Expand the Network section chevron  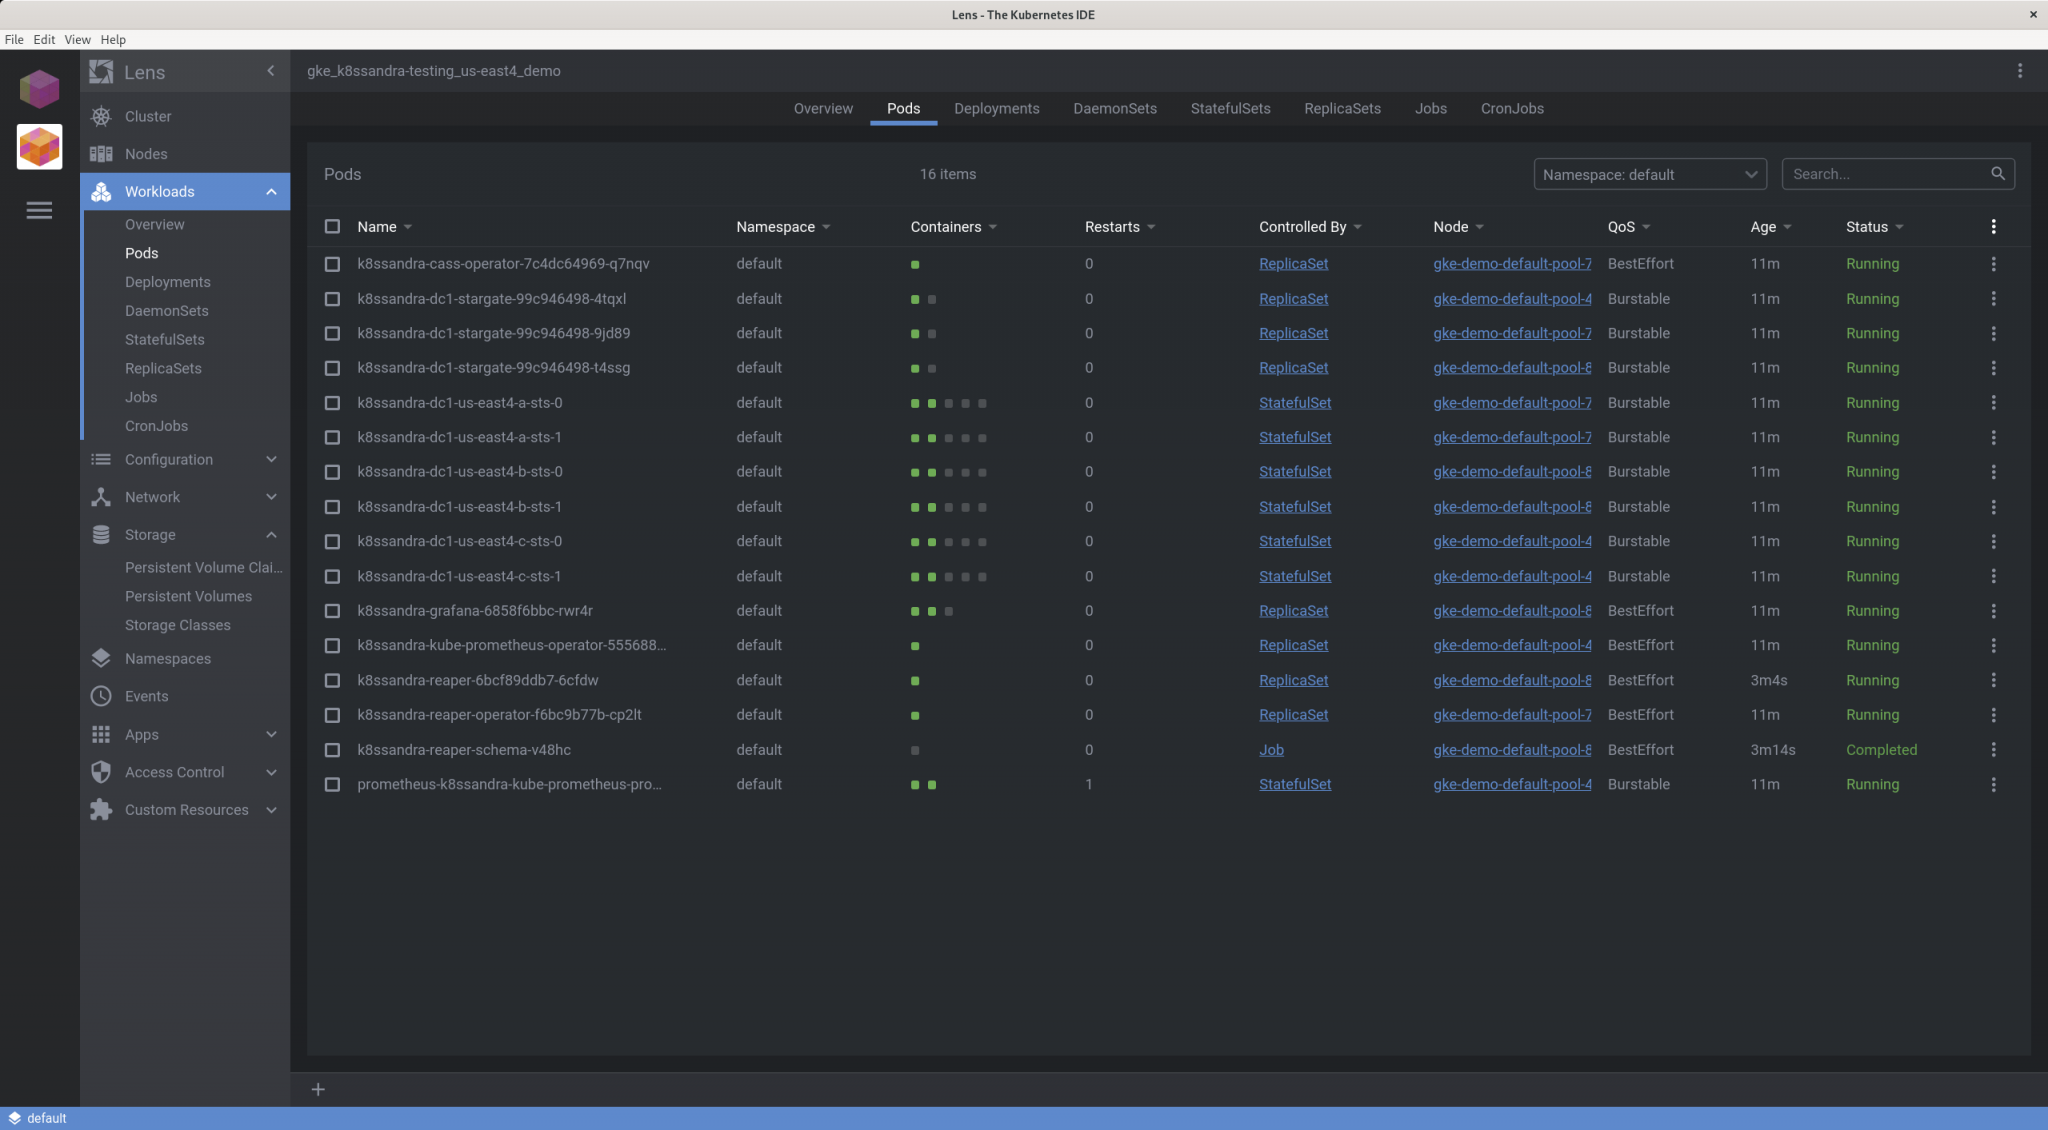[x=271, y=497]
